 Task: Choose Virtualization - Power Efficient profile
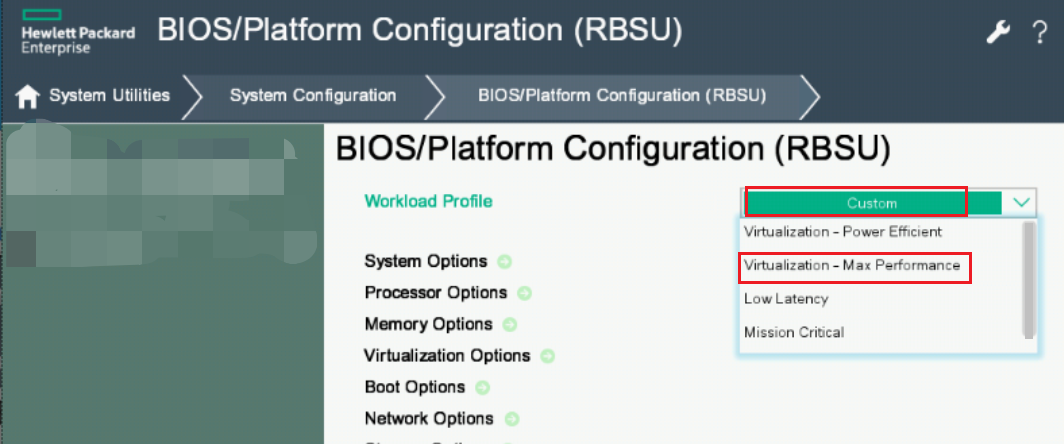843,232
